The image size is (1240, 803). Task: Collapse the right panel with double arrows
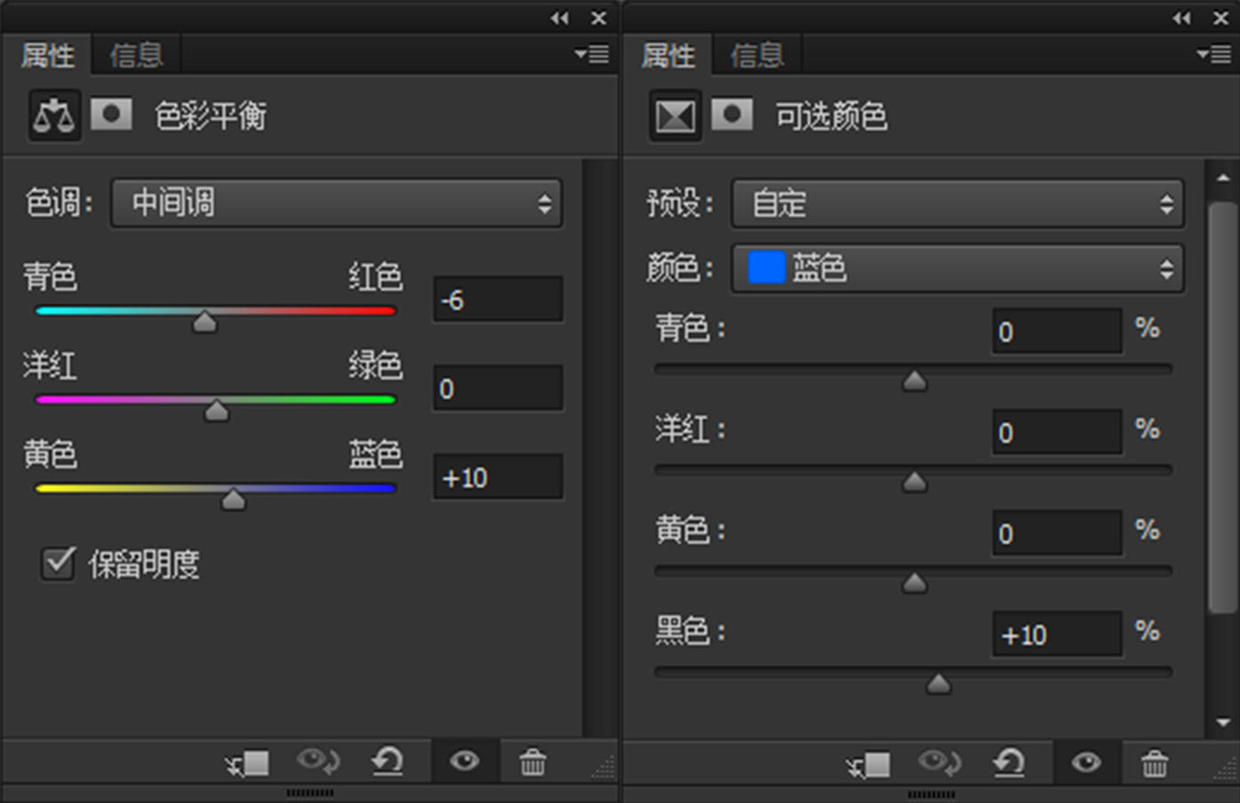1182,18
